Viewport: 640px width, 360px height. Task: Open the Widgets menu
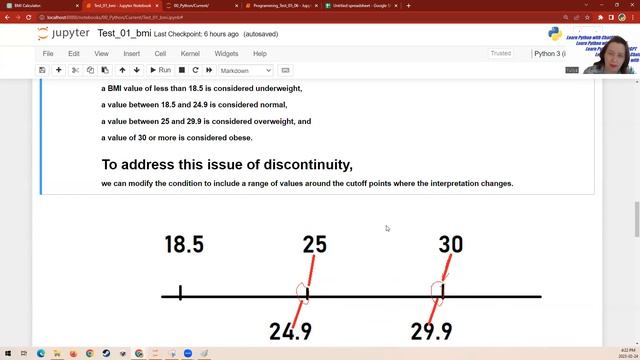coord(226,53)
